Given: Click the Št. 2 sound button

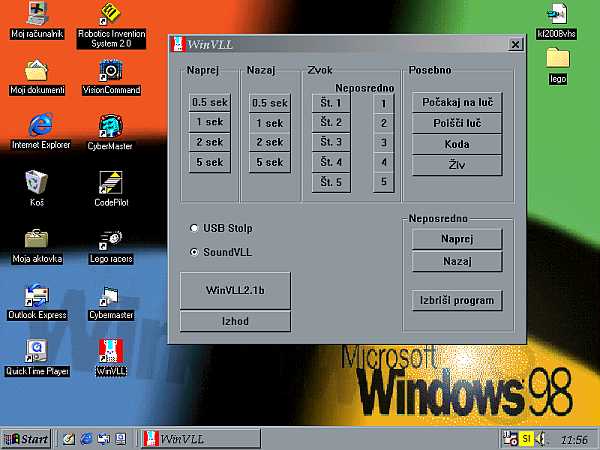Looking at the screenshot, I should pos(331,122).
